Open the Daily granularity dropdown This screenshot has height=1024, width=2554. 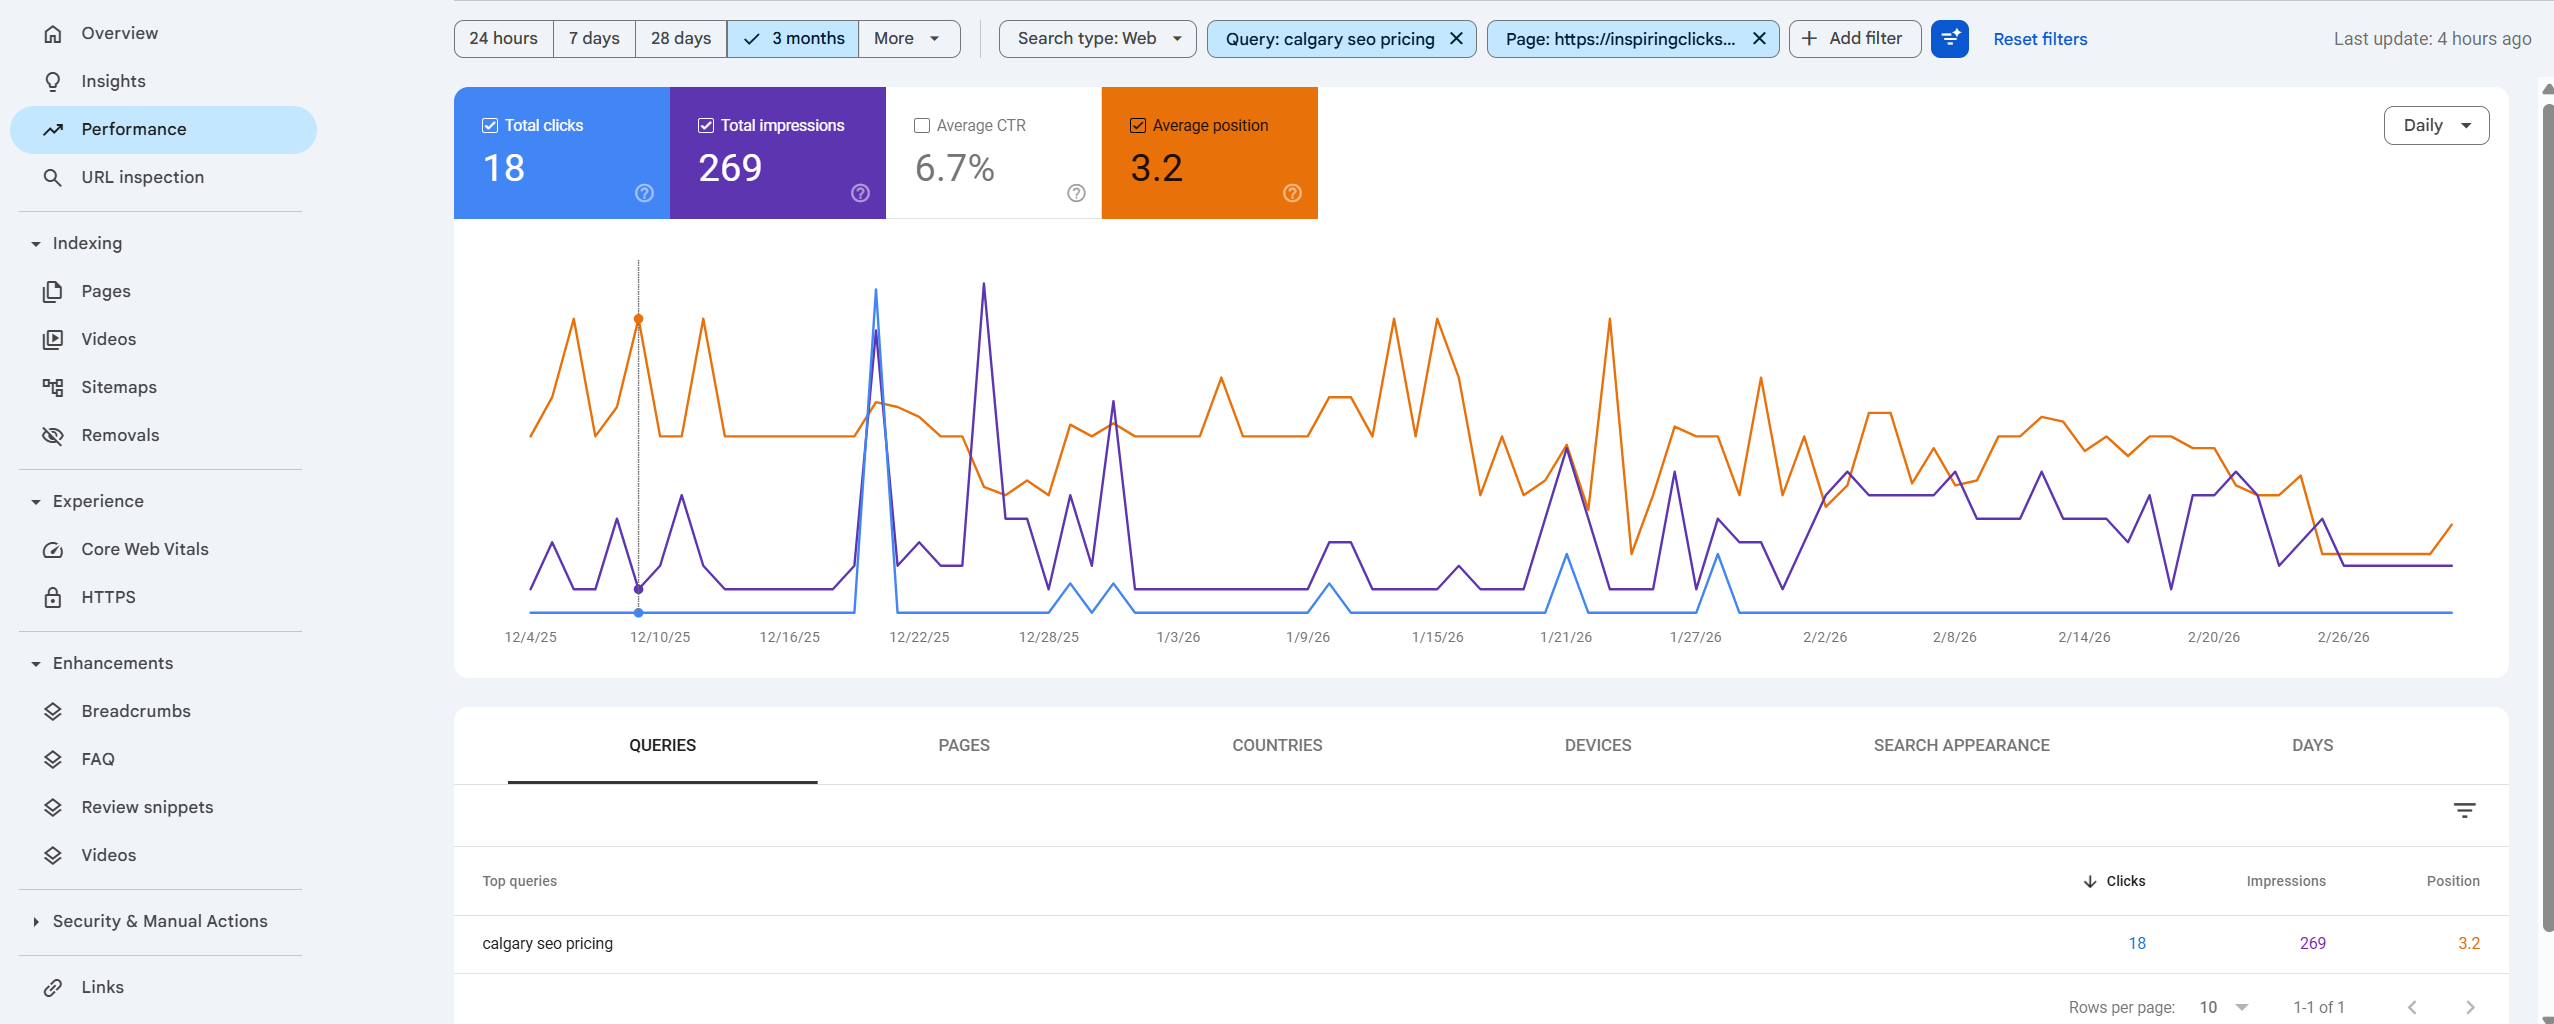[x=2436, y=125]
